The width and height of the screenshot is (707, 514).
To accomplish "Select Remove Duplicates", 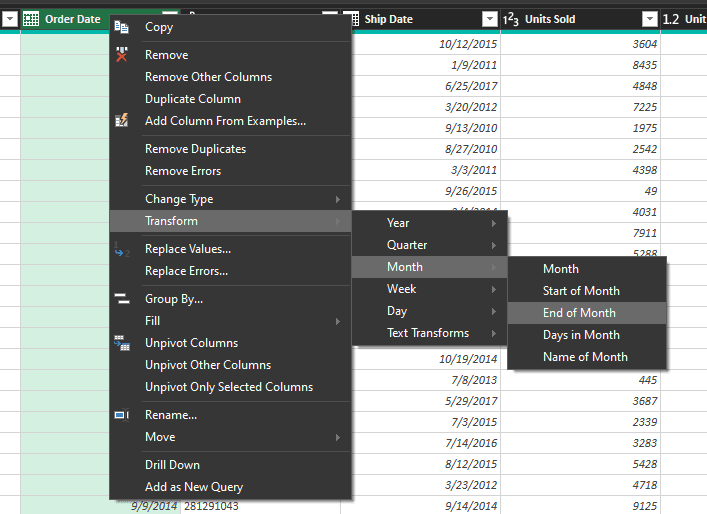I will pyautogui.click(x=230, y=149).
